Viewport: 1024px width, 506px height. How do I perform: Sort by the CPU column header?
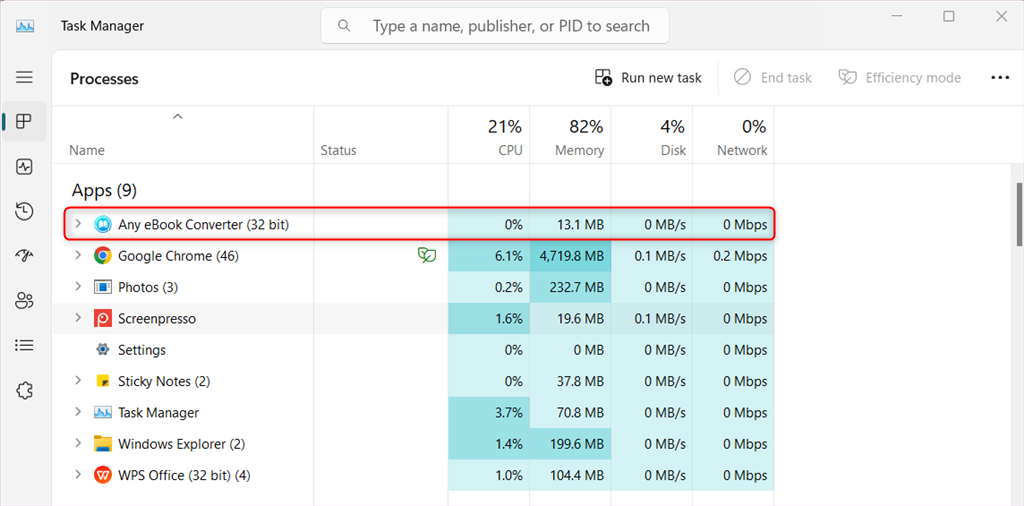(x=509, y=150)
